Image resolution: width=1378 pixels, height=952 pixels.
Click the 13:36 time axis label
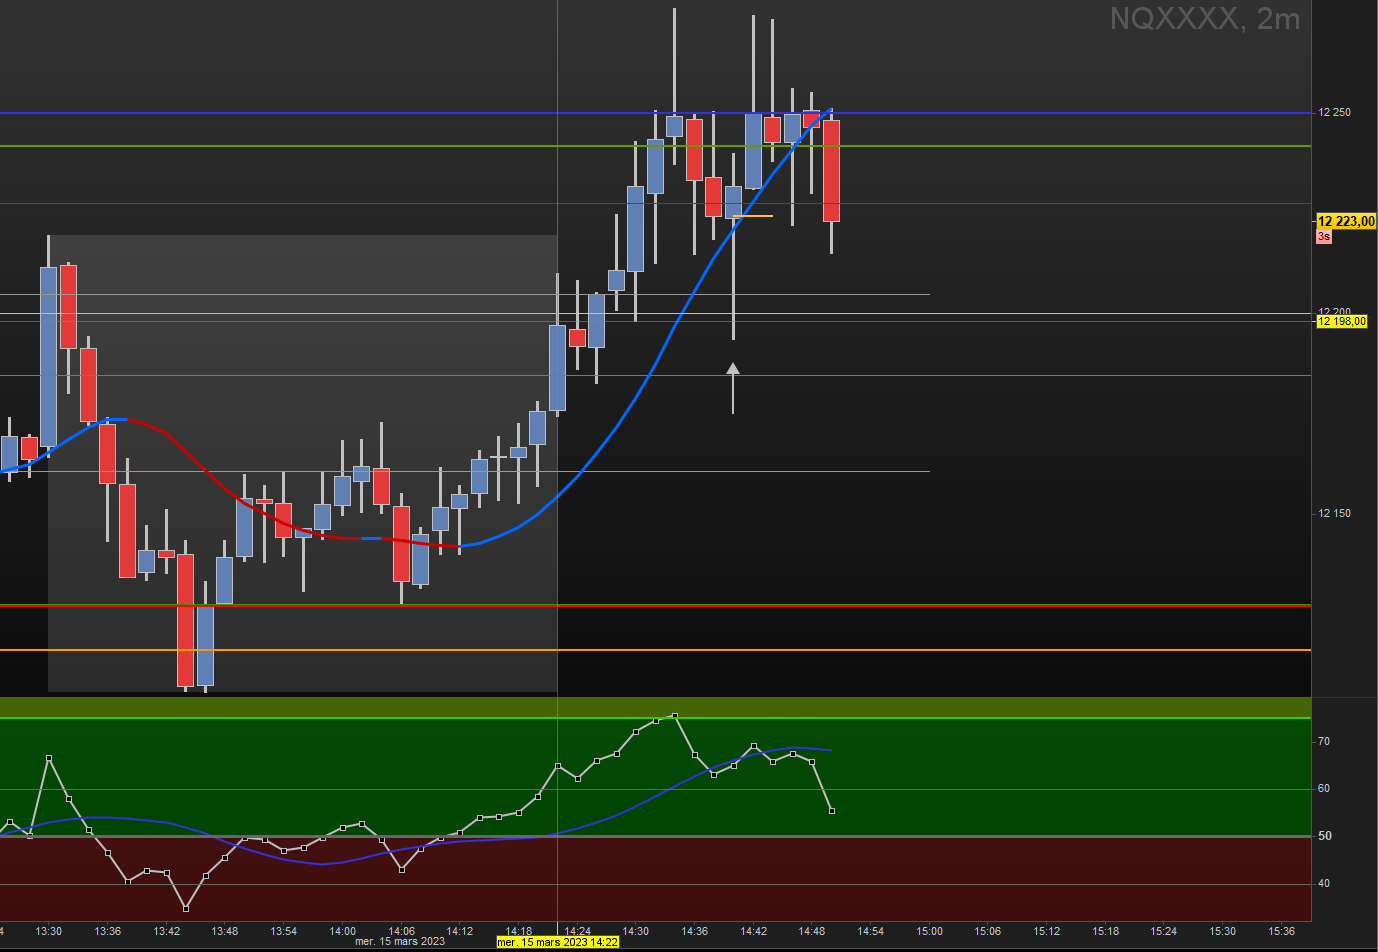pos(108,931)
